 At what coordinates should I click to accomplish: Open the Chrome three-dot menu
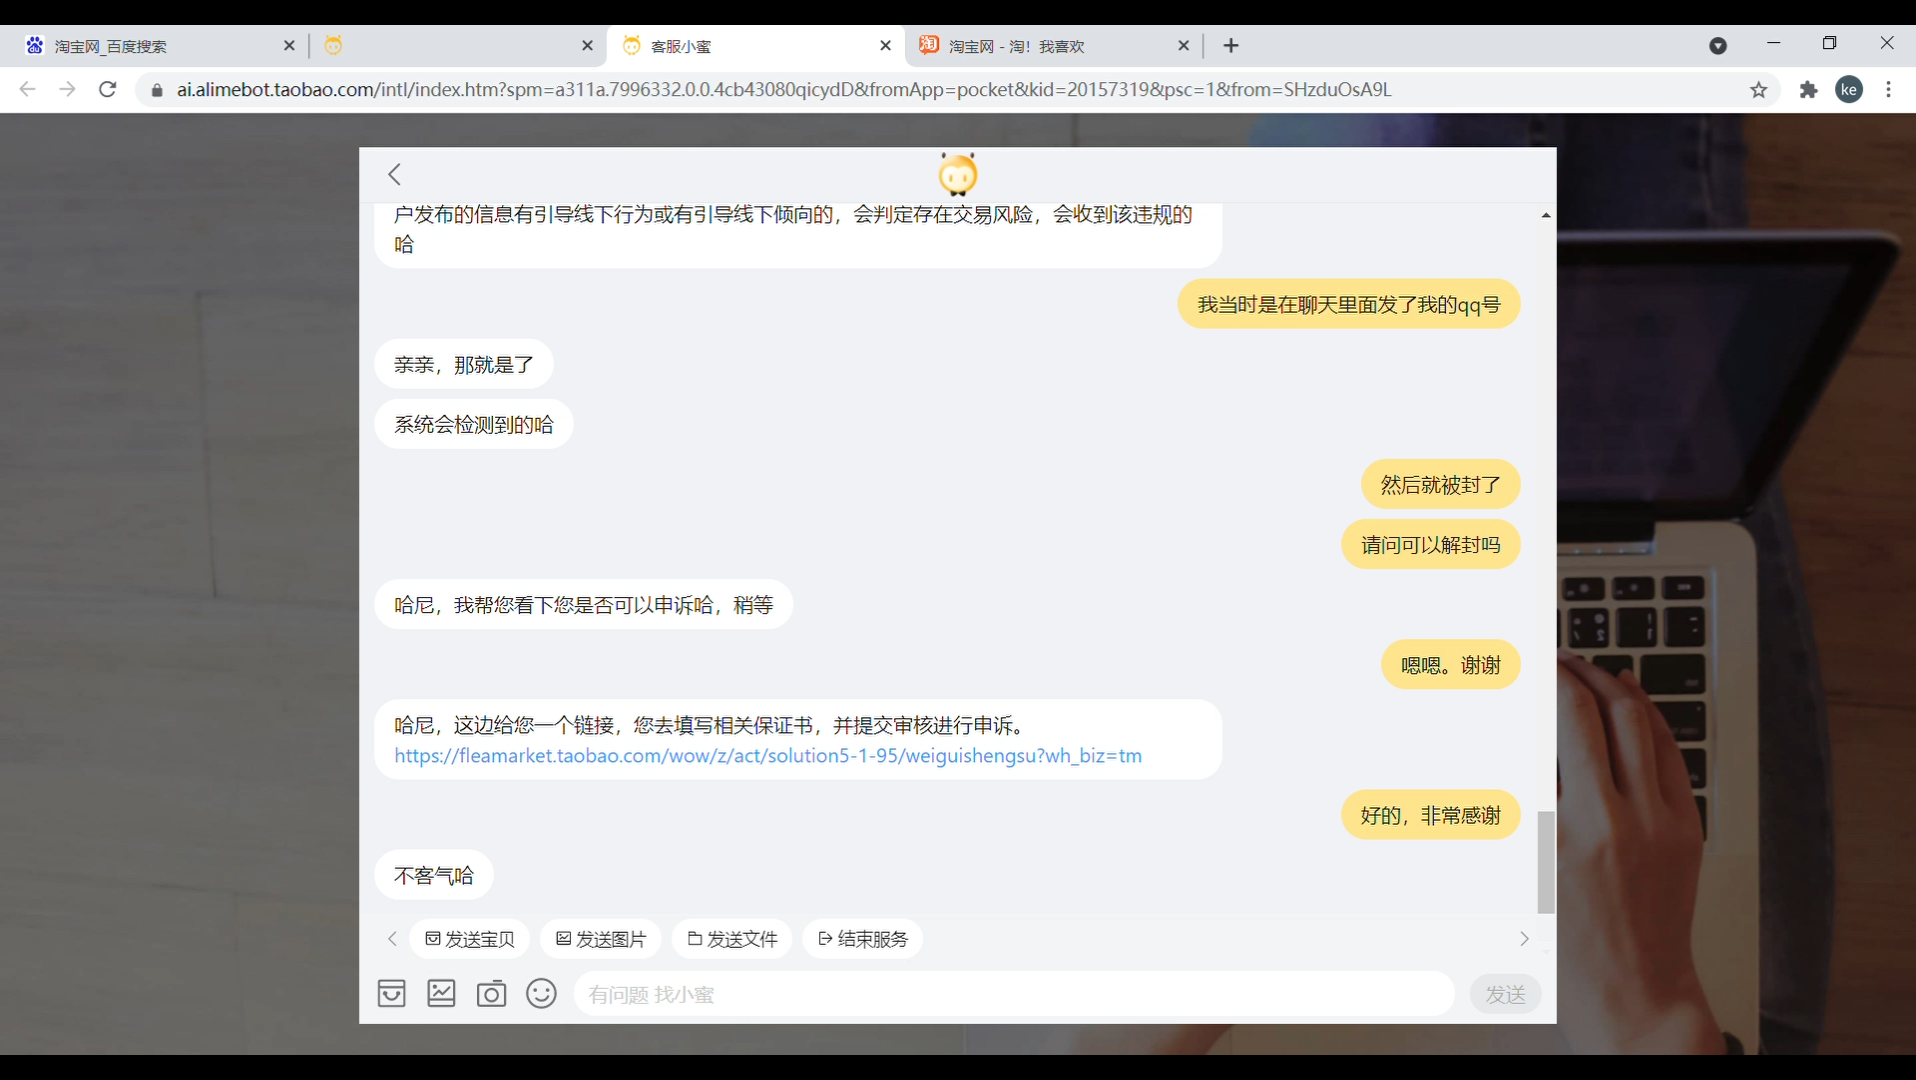pyautogui.click(x=1888, y=90)
